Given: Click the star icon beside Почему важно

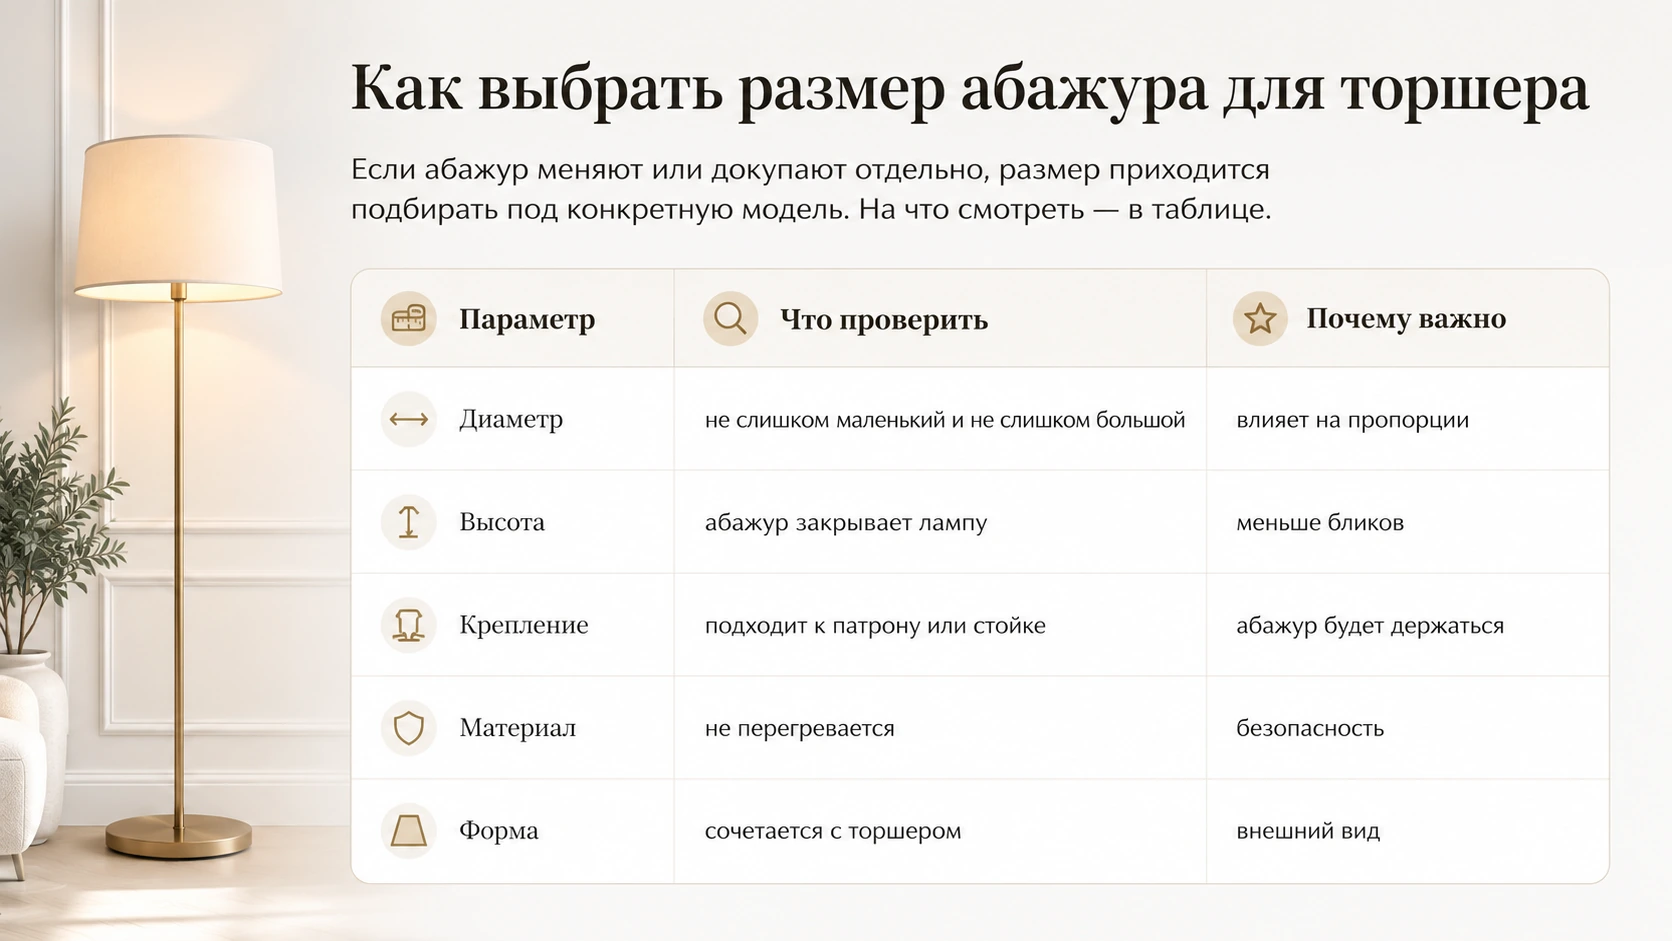Looking at the screenshot, I should [1260, 319].
